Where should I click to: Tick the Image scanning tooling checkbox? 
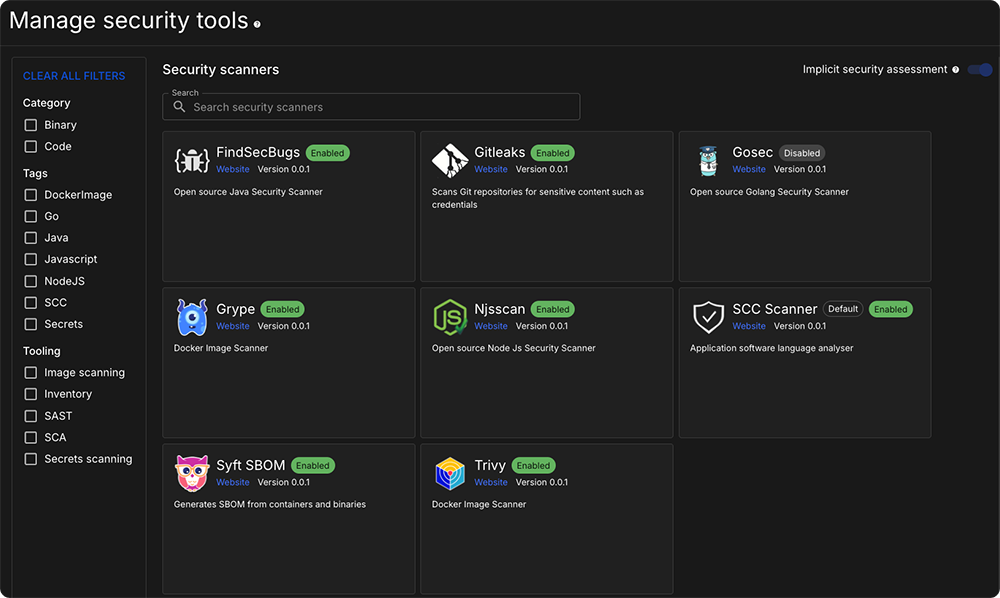tap(31, 372)
